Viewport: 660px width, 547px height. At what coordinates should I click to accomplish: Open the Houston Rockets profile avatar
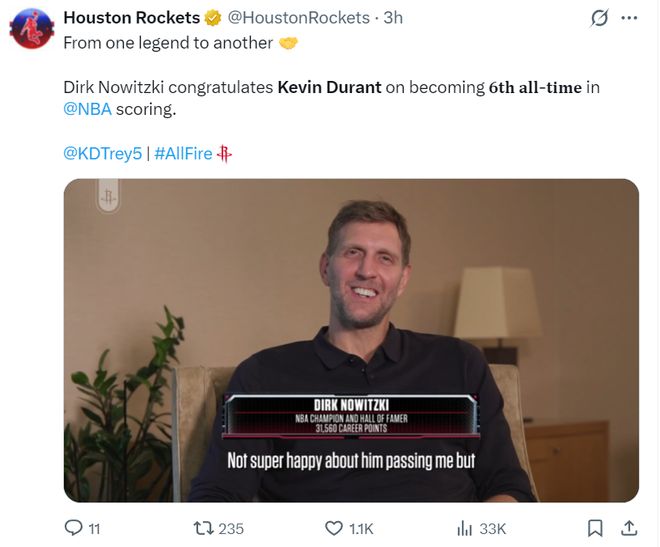(30, 28)
